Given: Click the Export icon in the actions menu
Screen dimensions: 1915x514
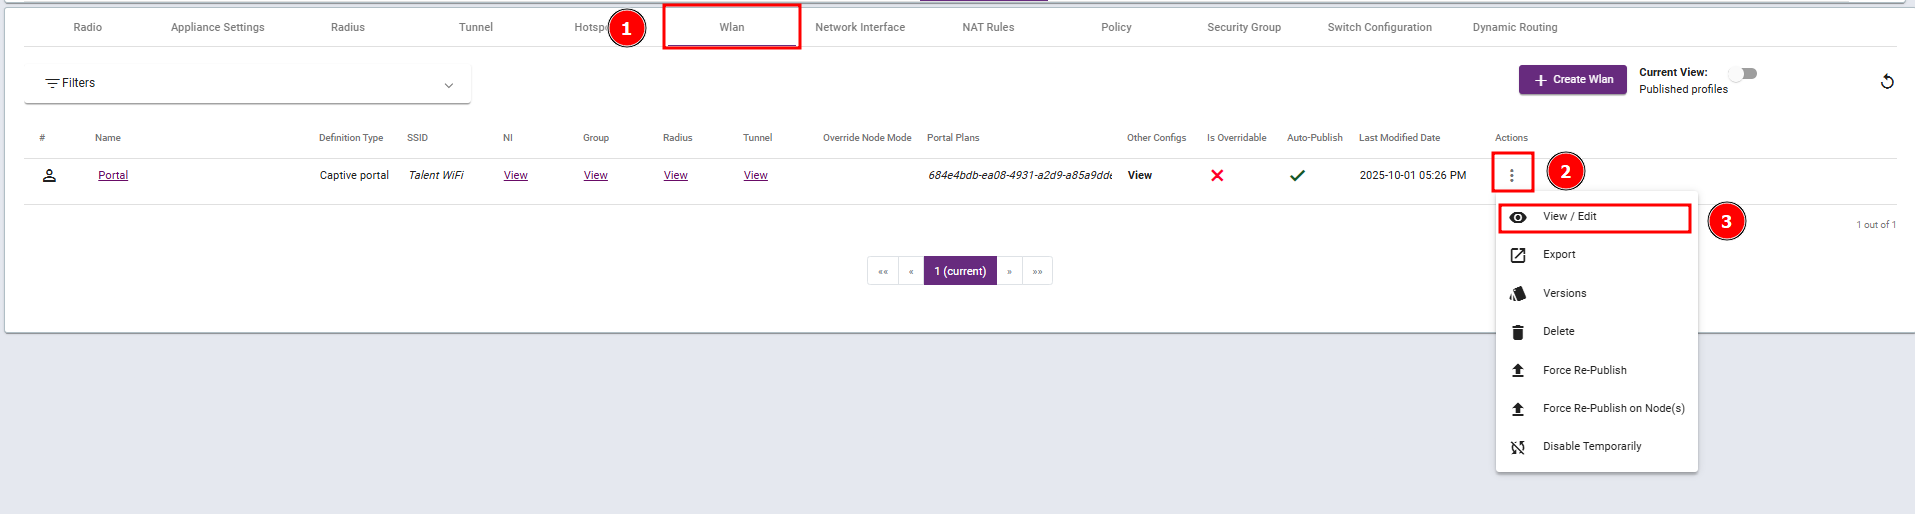Looking at the screenshot, I should 1518,255.
